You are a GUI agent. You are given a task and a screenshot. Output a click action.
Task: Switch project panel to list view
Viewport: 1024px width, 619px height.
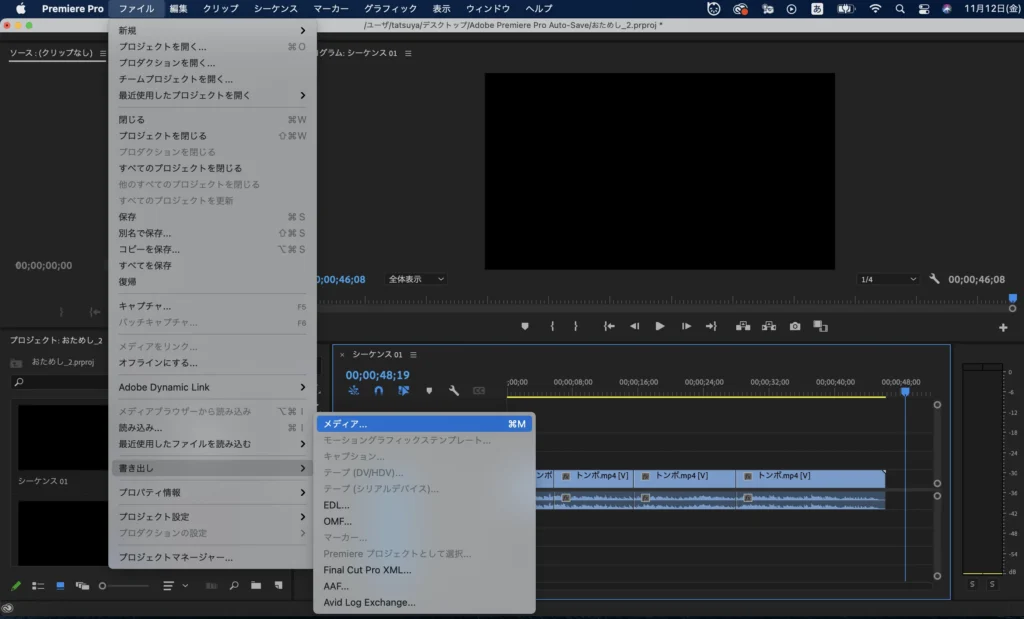coord(38,585)
